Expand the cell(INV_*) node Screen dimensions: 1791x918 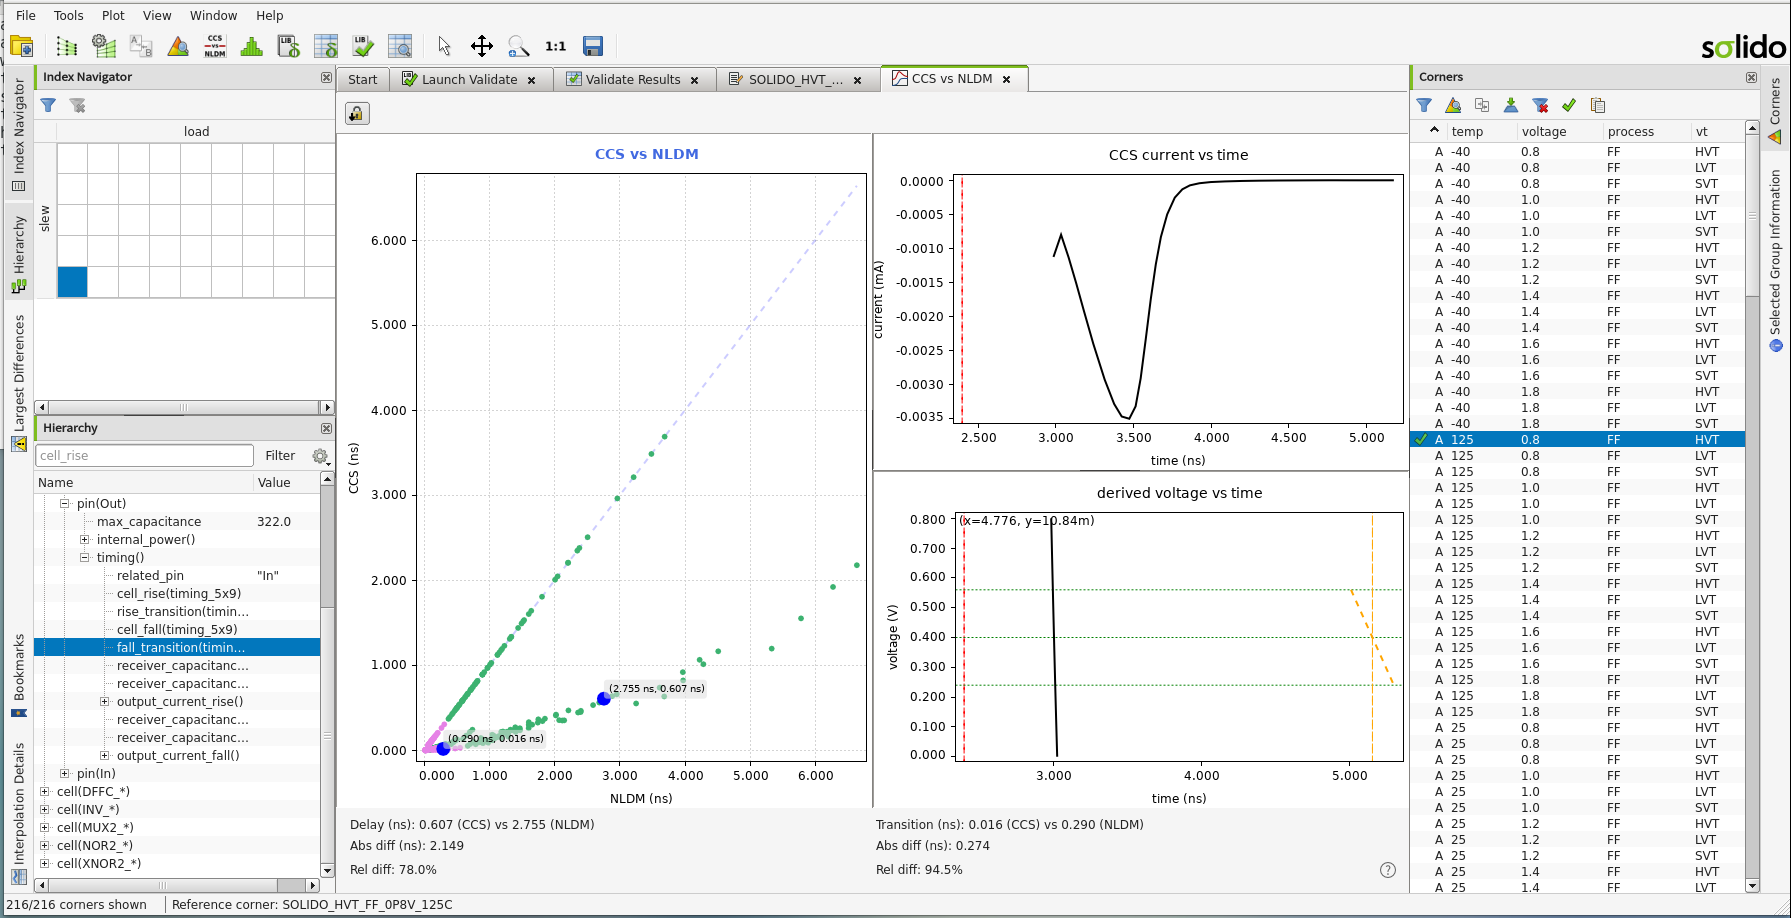point(45,810)
